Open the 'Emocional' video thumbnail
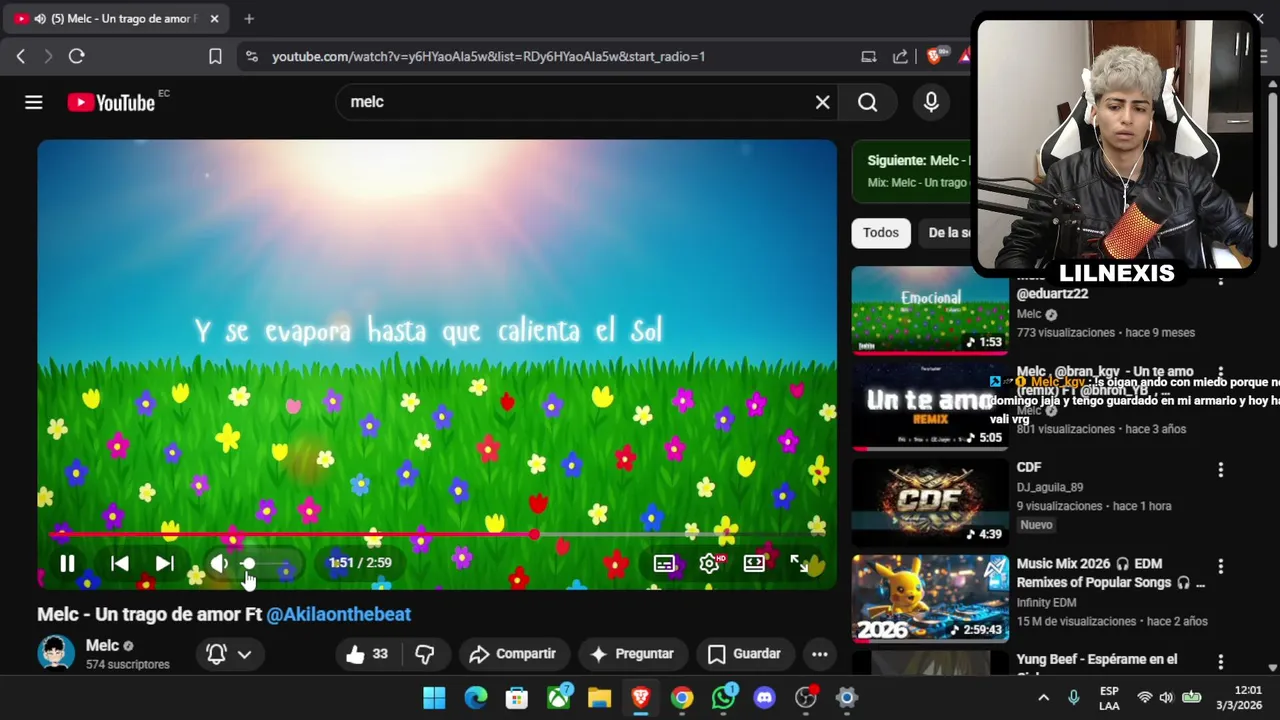The image size is (1280, 720). coord(930,310)
